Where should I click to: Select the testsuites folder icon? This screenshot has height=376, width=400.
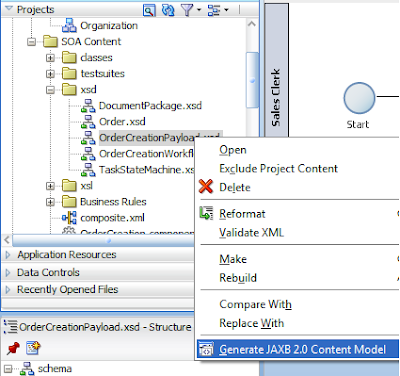(x=69, y=74)
